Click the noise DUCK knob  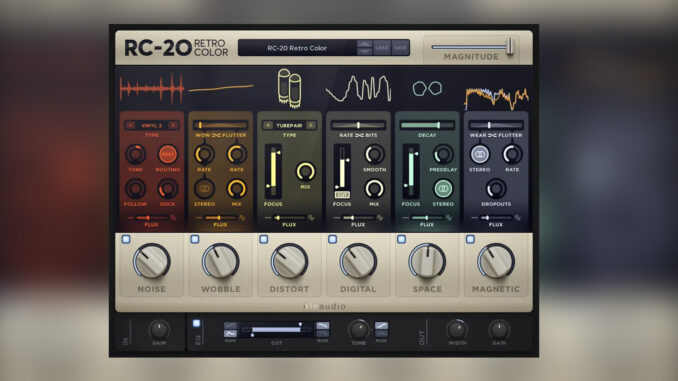coord(168,189)
